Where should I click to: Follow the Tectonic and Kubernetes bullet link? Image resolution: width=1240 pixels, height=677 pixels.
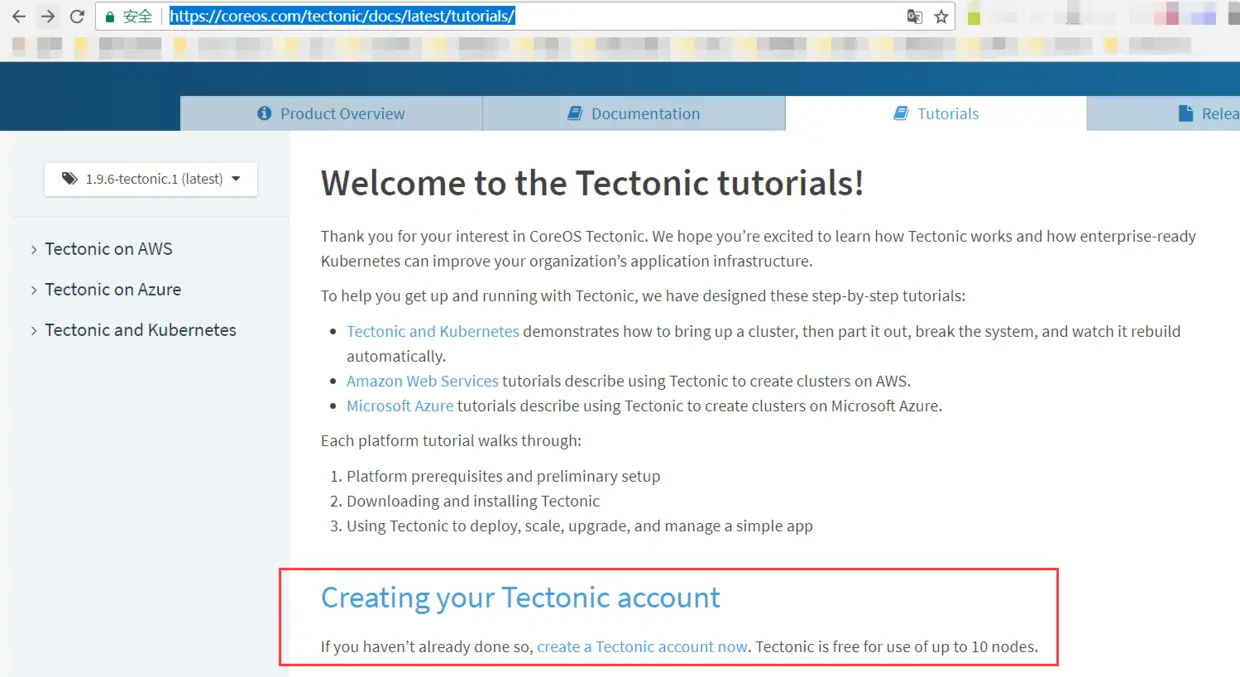click(433, 331)
